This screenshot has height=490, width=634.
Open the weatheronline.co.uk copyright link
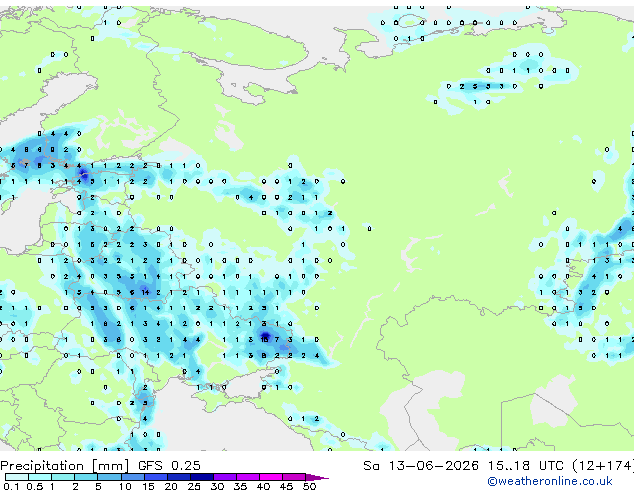point(550,481)
